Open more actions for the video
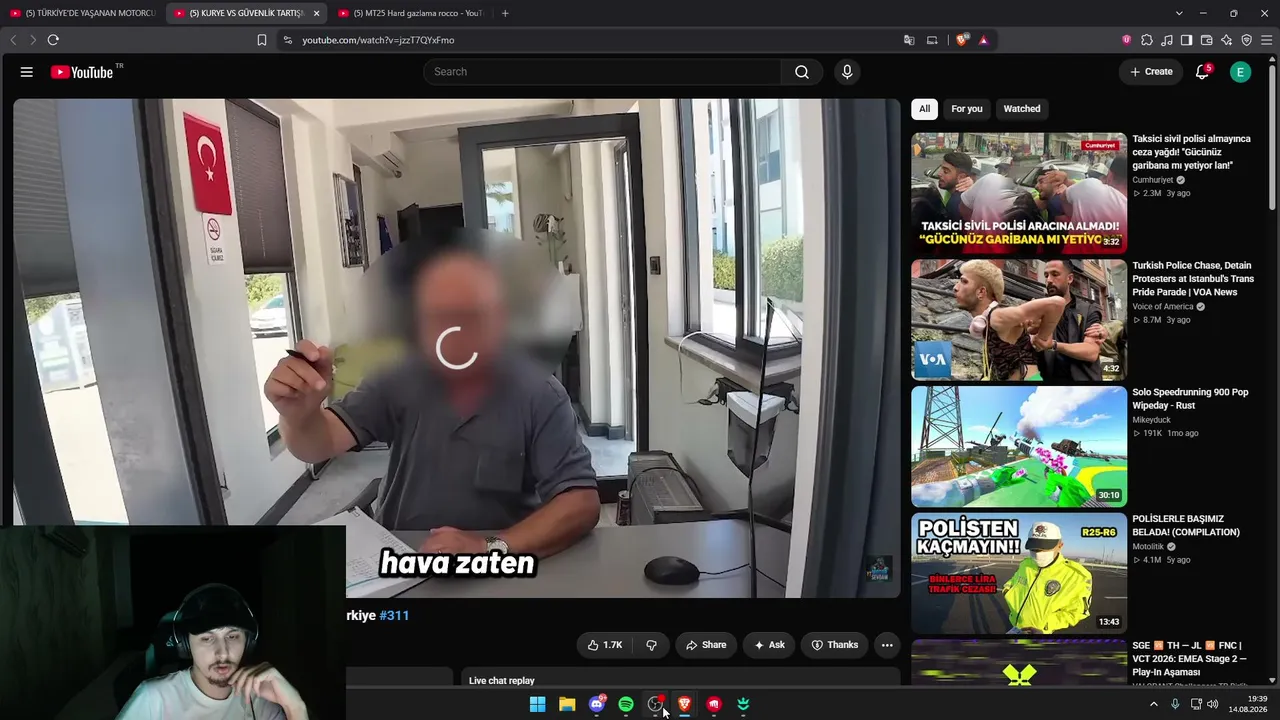Viewport: 1280px width, 720px height. (x=886, y=645)
